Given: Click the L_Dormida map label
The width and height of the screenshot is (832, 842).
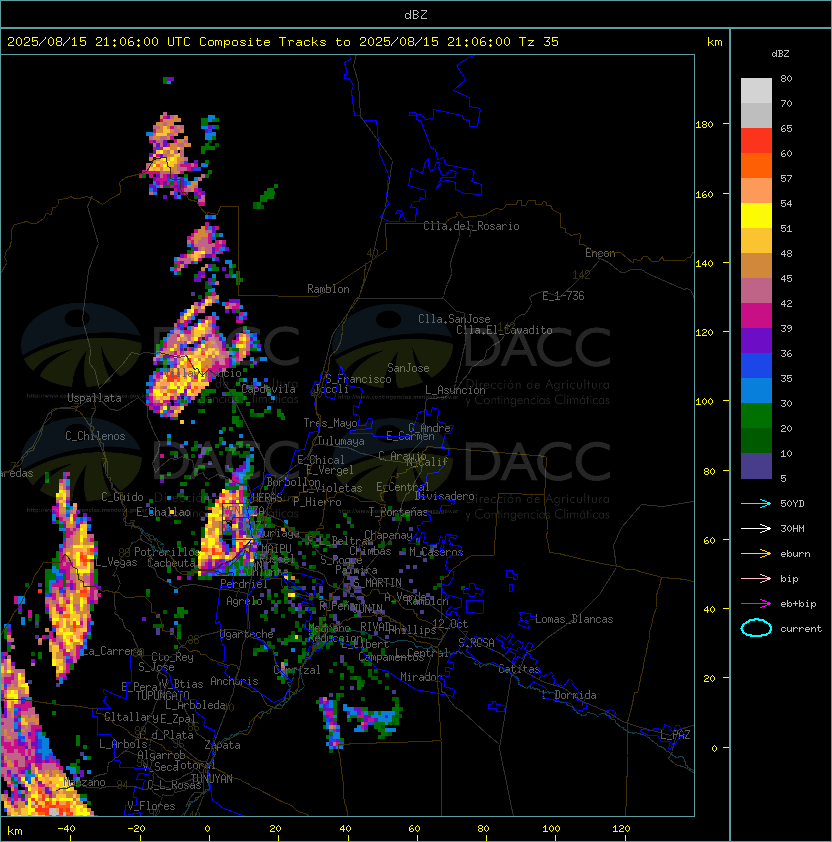Looking at the screenshot, I should (x=569, y=695).
